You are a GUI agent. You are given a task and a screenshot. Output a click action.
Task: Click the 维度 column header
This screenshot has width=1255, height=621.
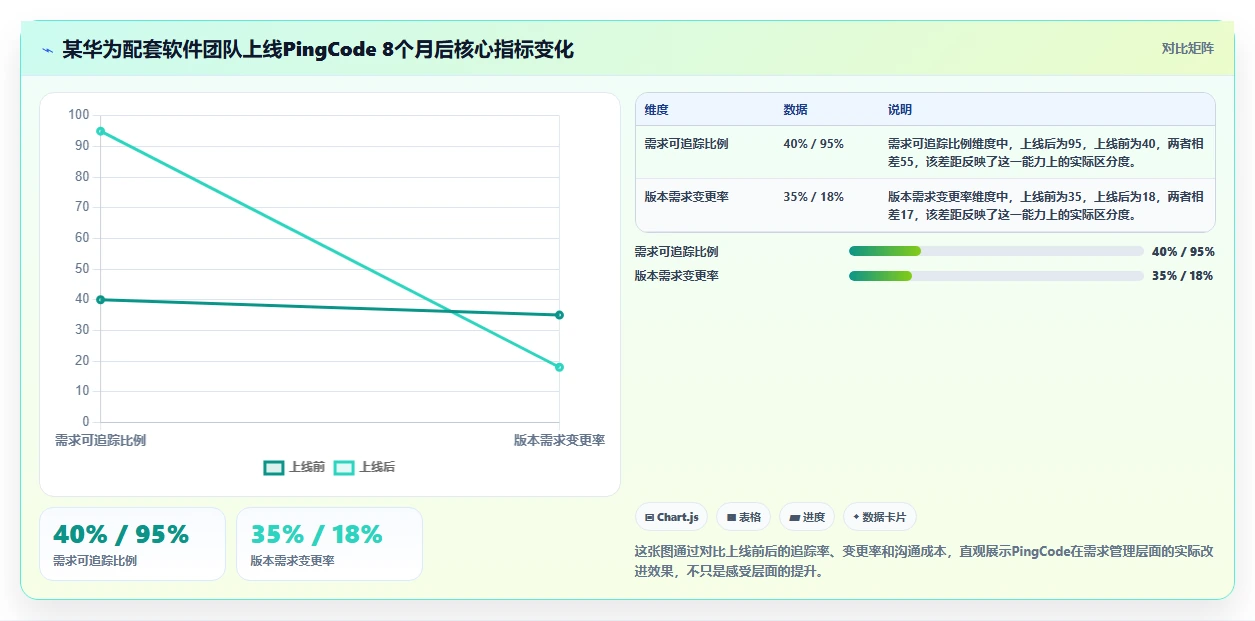pos(657,110)
